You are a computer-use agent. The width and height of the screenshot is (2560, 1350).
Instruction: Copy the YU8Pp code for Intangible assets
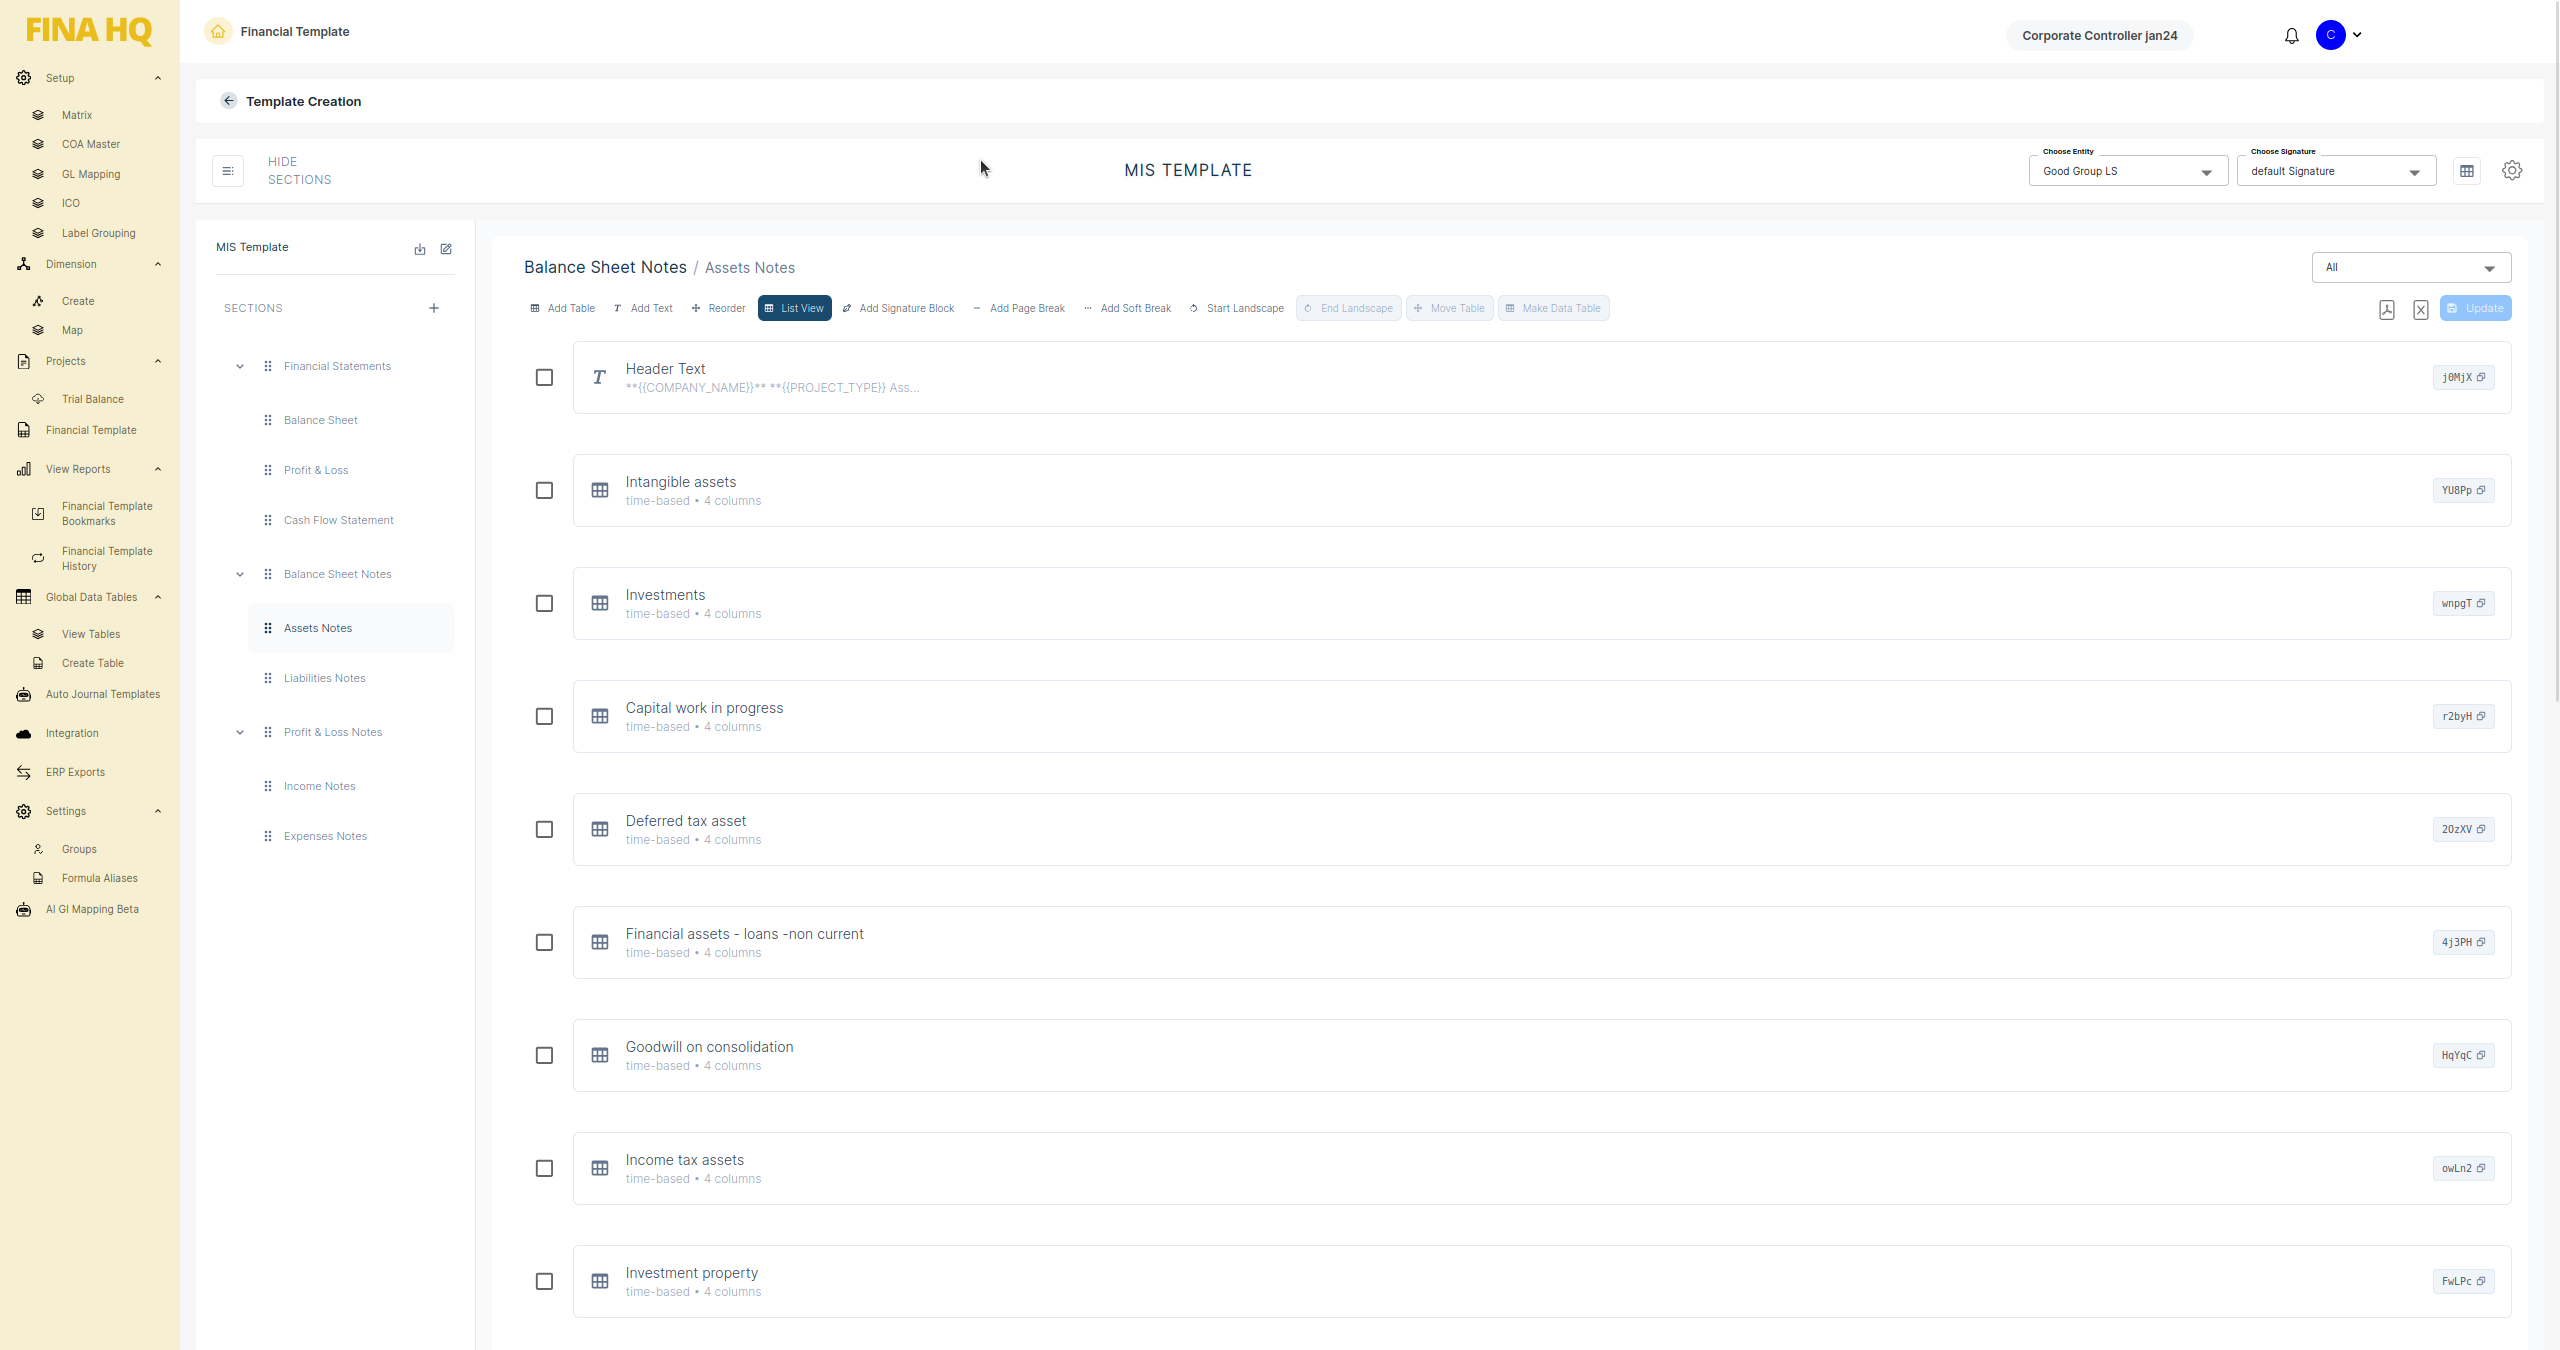2463,490
